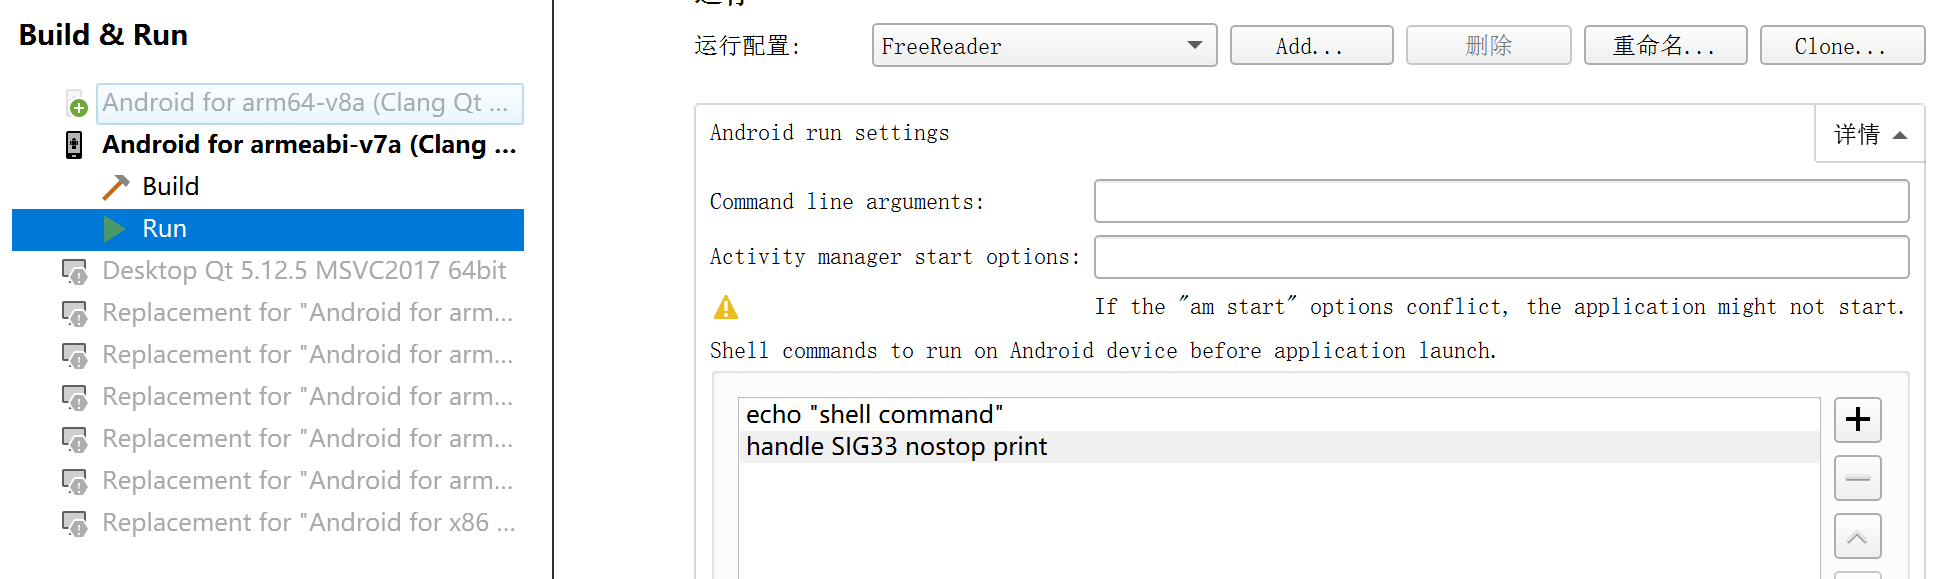
Task: Click the Add... run configuration button
Action: coord(1311,46)
